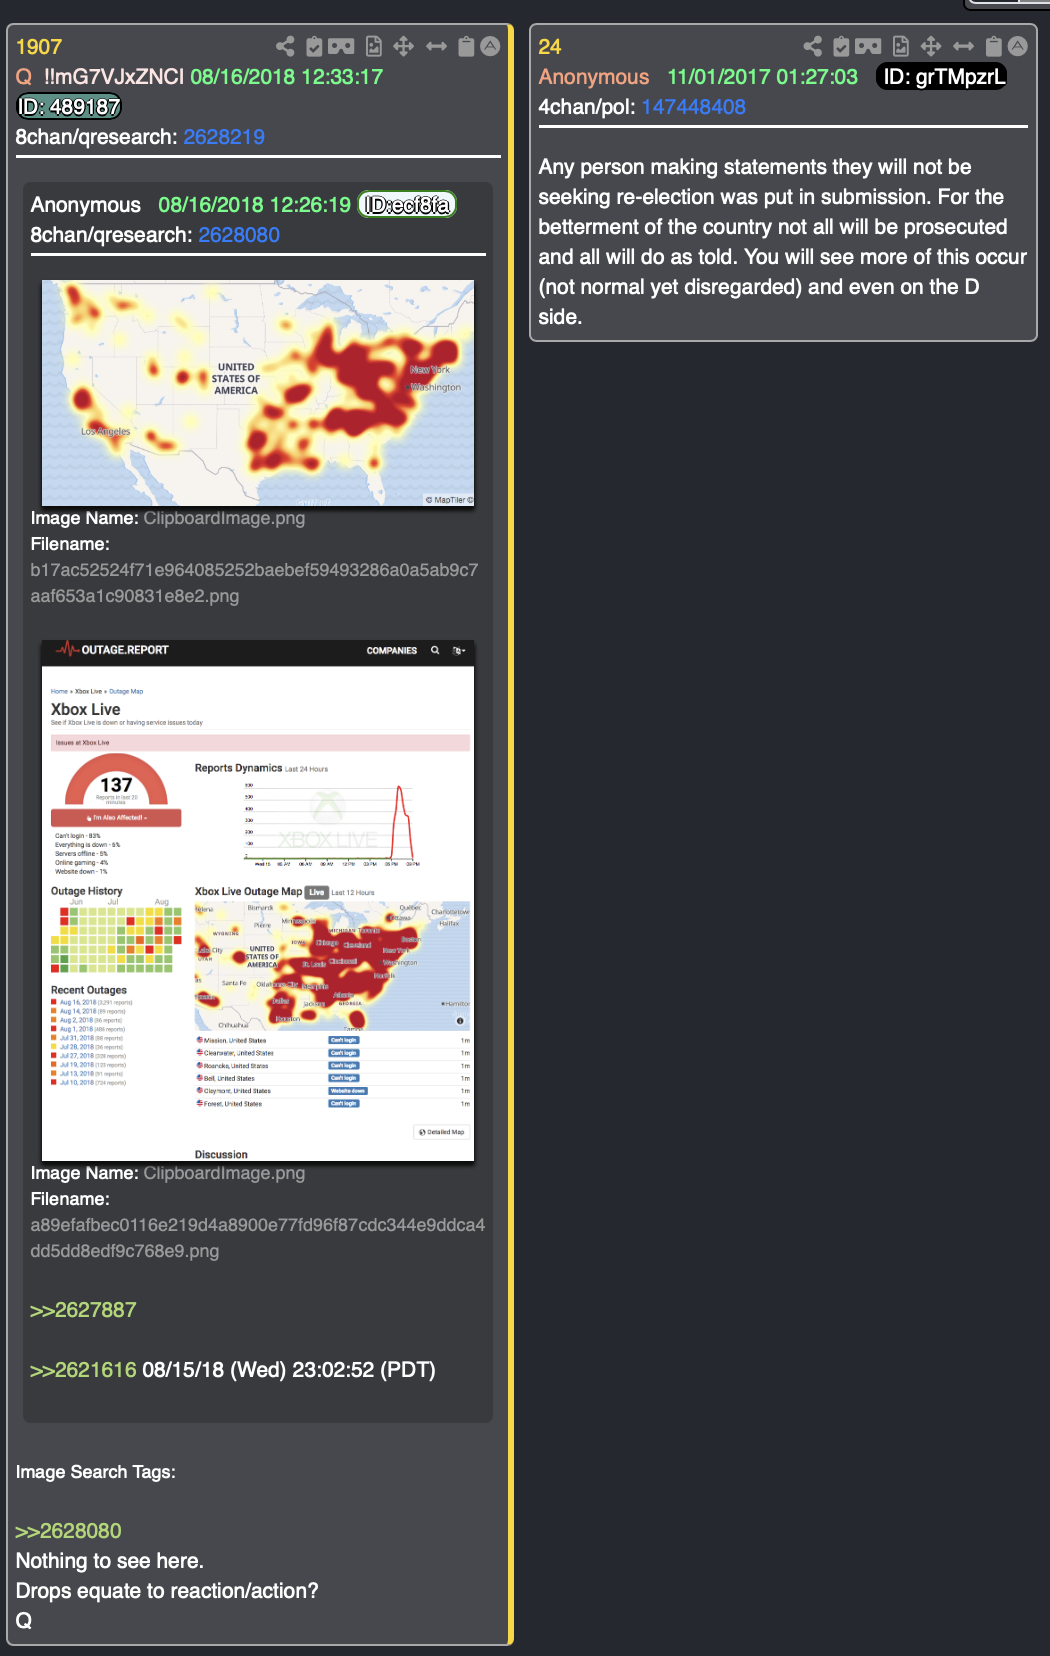1050x1656 pixels.
Task: Click the ID: grTMpzrL badge
Action: coord(942,77)
